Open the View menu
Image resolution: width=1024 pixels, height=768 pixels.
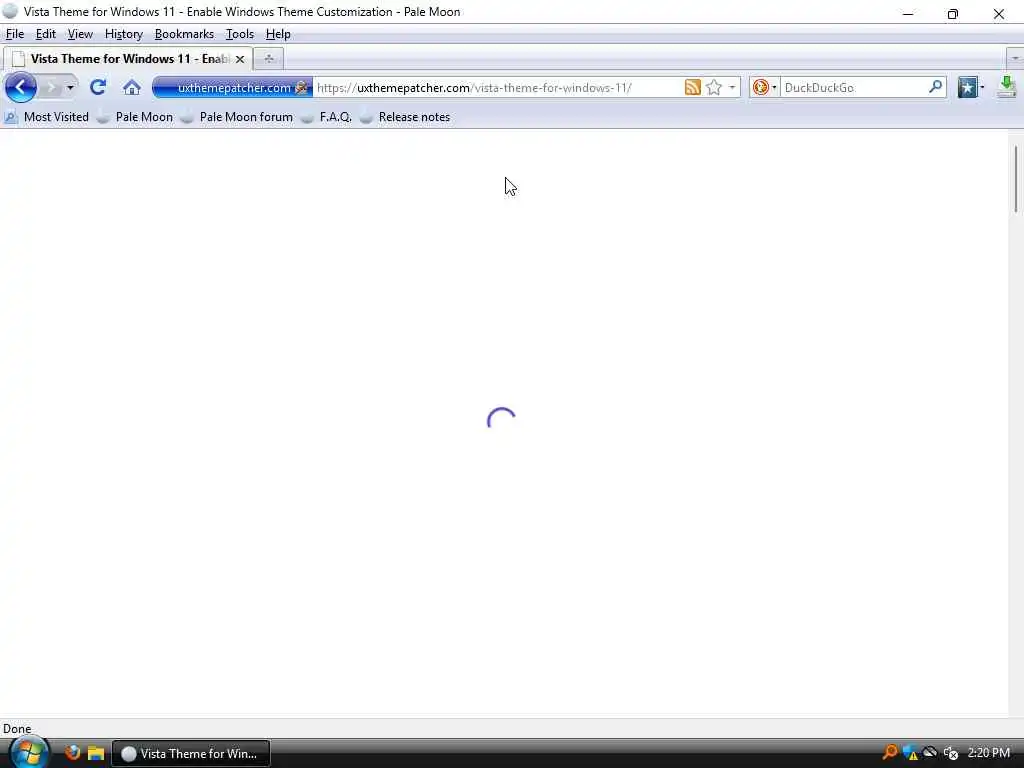click(80, 34)
